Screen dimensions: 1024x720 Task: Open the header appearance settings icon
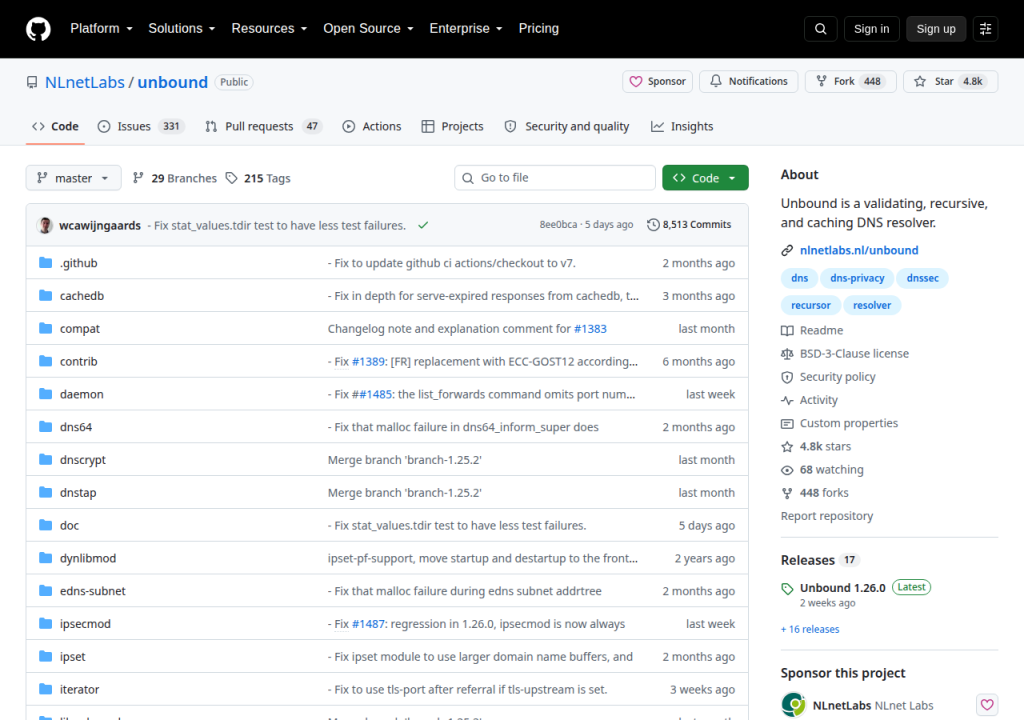tap(985, 29)
